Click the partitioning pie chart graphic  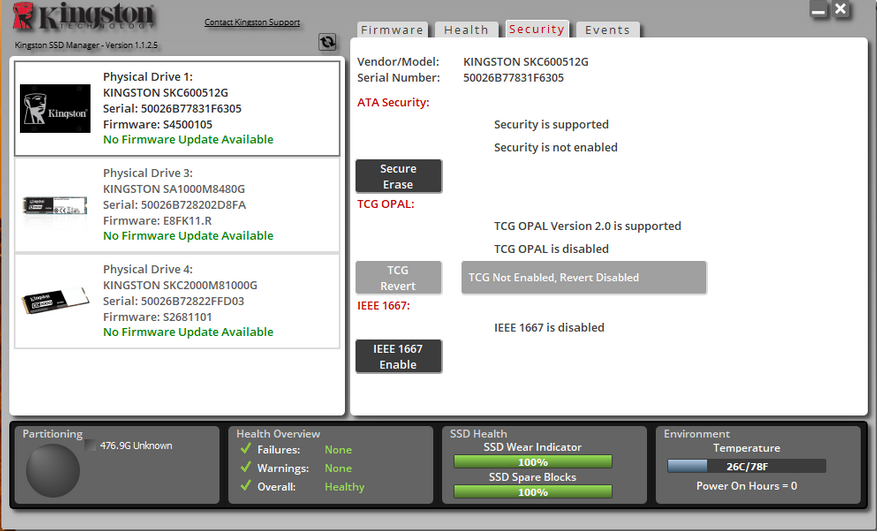(53, 471)
